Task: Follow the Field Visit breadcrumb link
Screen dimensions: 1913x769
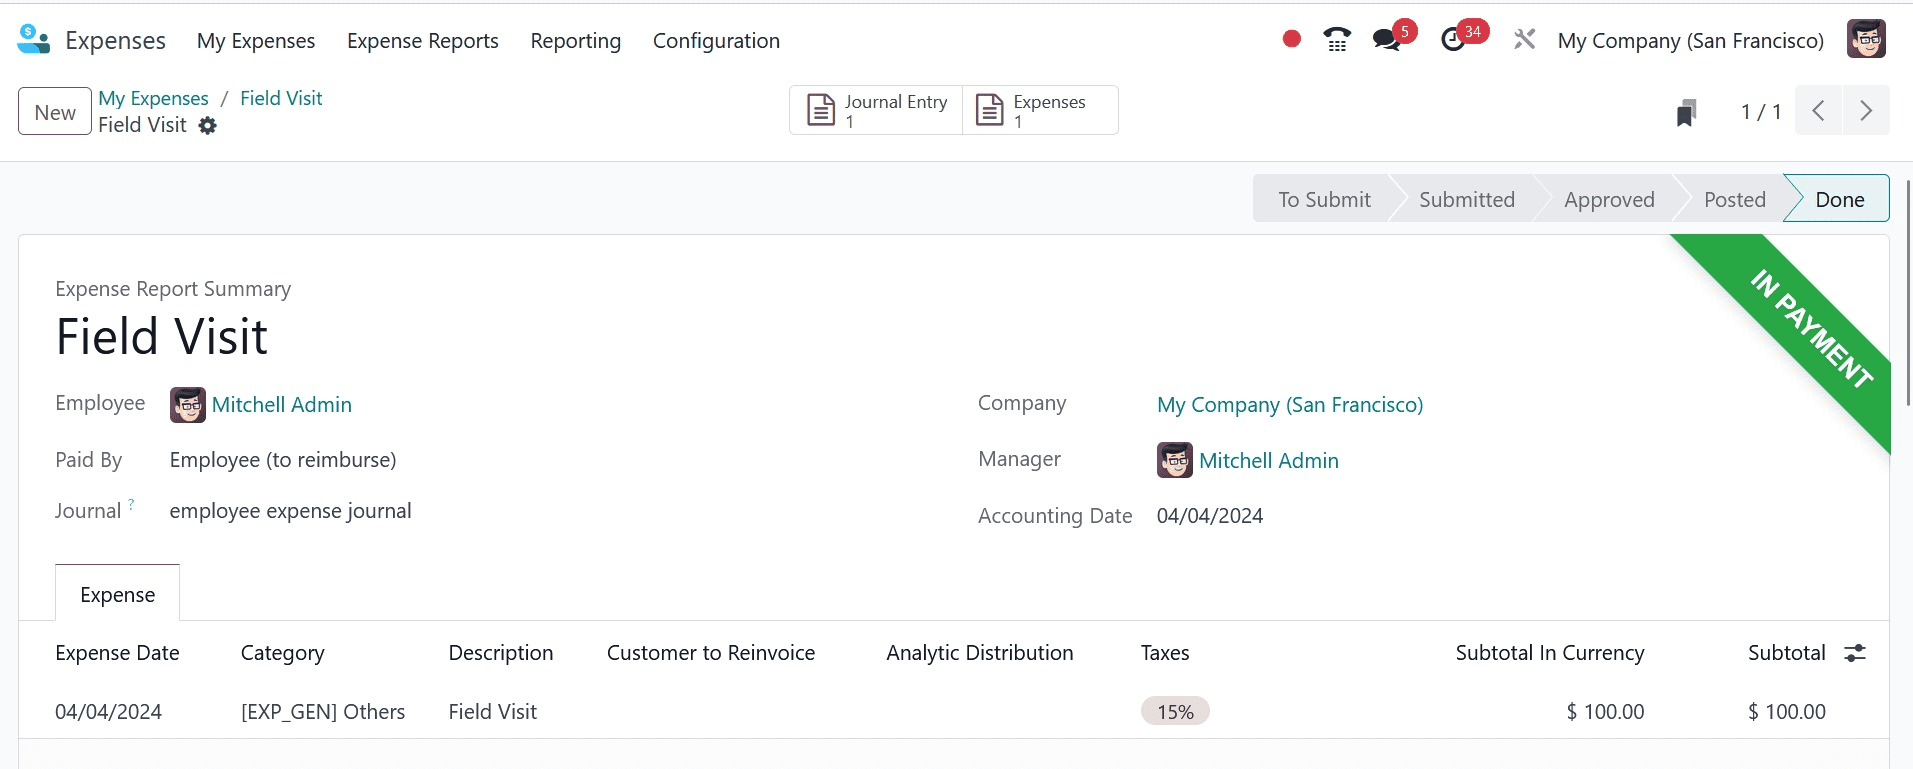Action: (x=281, y=98)
